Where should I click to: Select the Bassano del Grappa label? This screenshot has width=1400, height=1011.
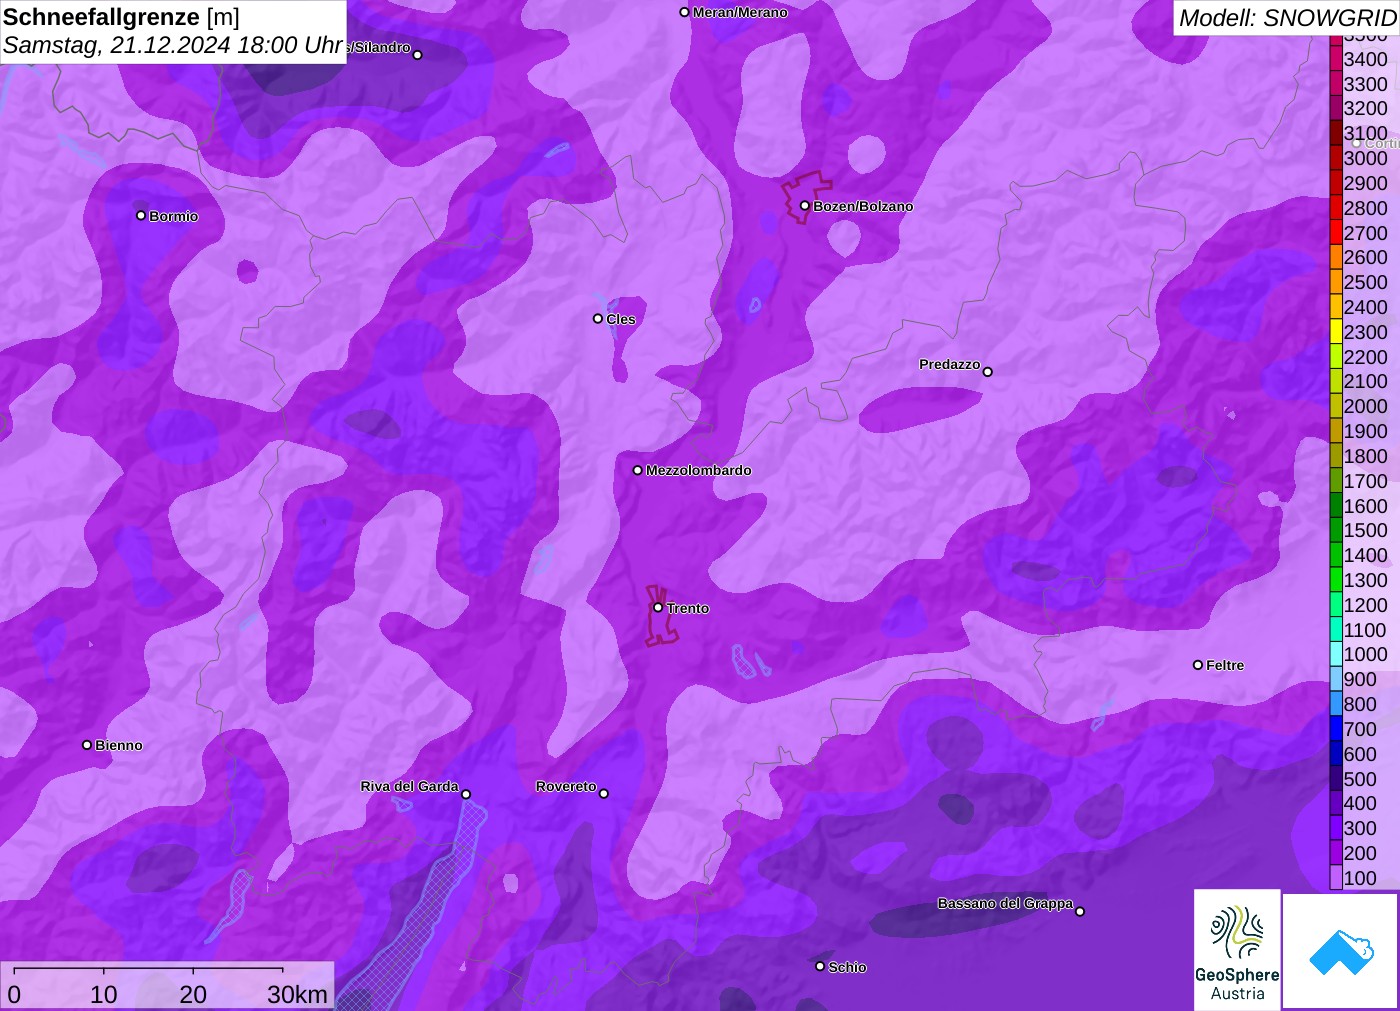1005,903
